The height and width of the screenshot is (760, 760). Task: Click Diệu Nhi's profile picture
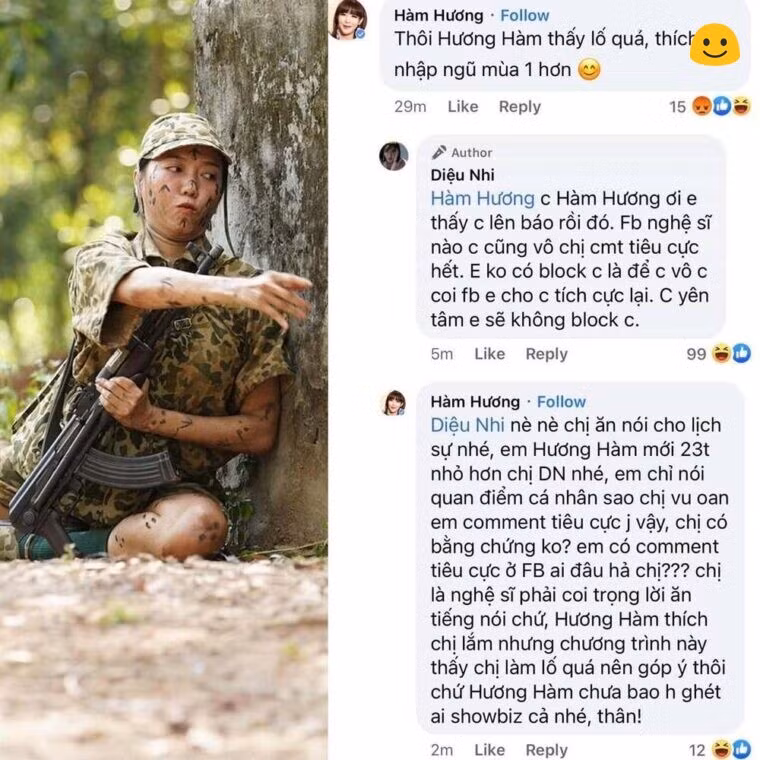(393, 156)
